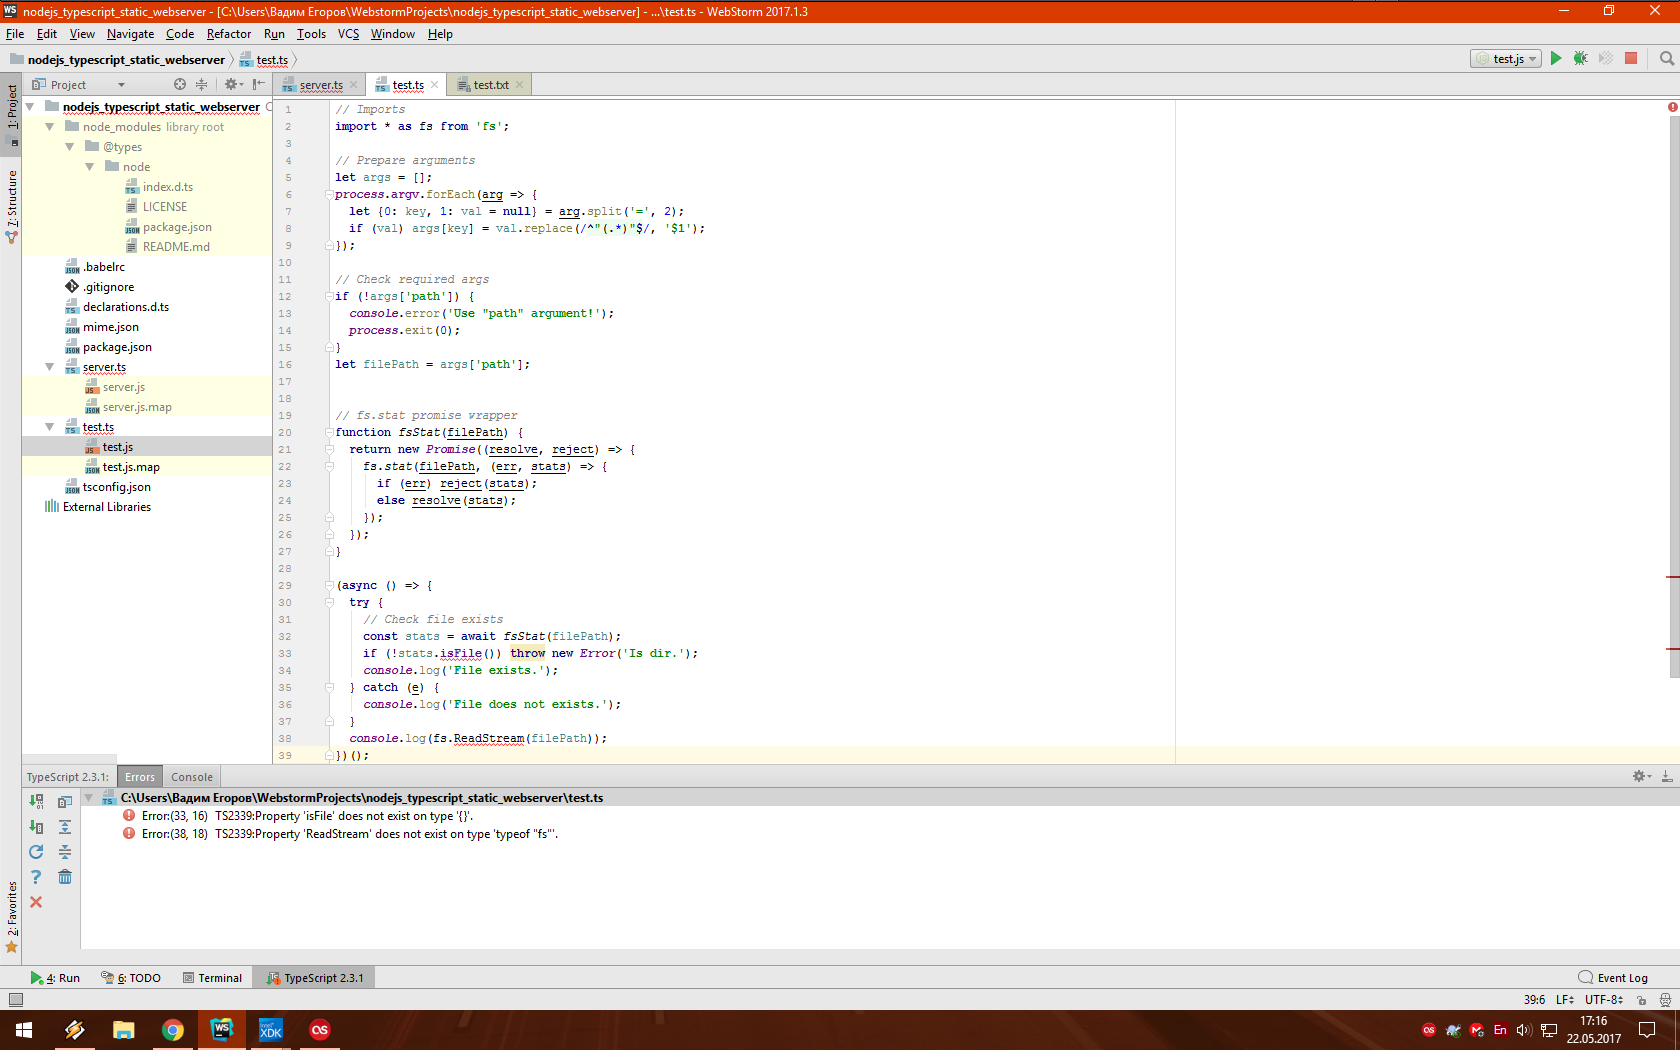1680x1050 pixels.
Task: Toggle TypeScript 2.3.1 tool window
Action: 315,978
